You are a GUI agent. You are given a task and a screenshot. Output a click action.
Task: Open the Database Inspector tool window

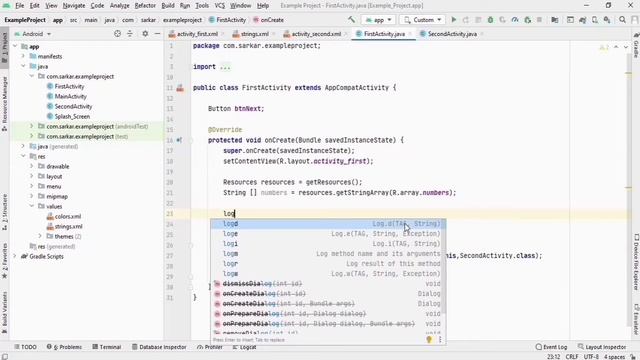coord(159,347)
